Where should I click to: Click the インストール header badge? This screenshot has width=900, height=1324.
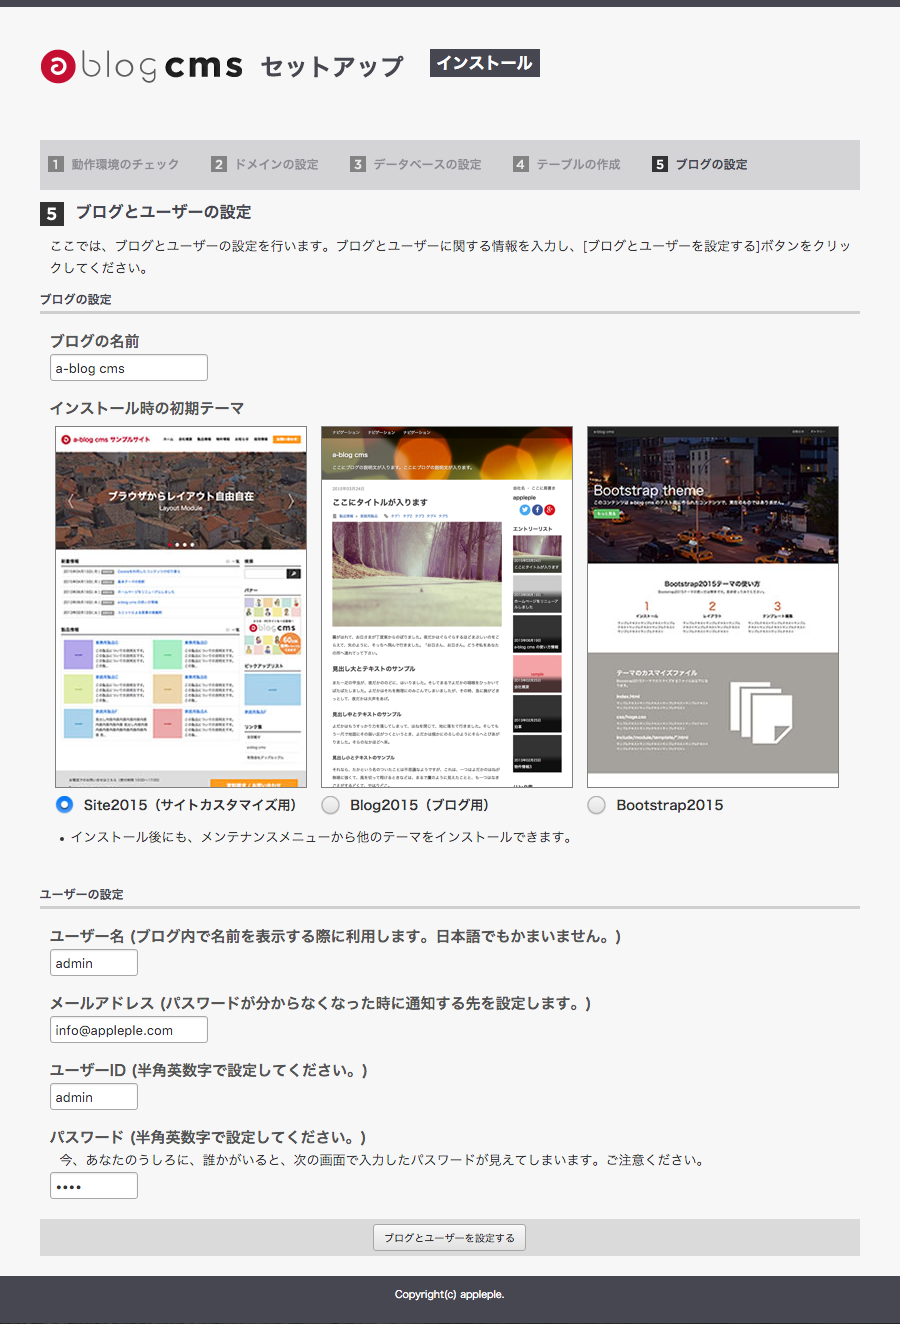point(485,63)
